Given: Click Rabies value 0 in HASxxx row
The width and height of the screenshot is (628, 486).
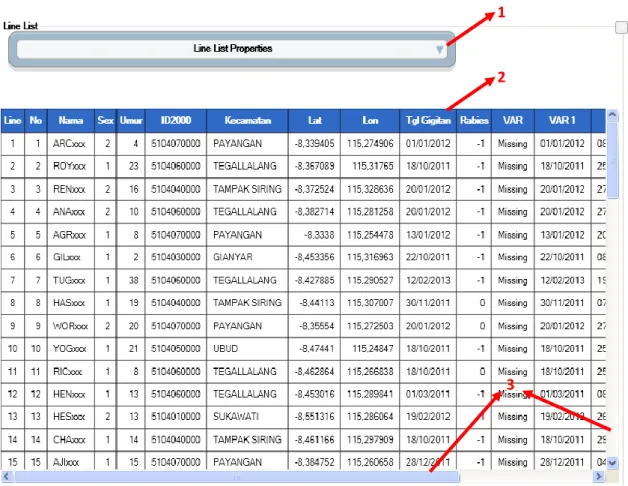Looking at the screenshot, I should [x=474, y=302].
